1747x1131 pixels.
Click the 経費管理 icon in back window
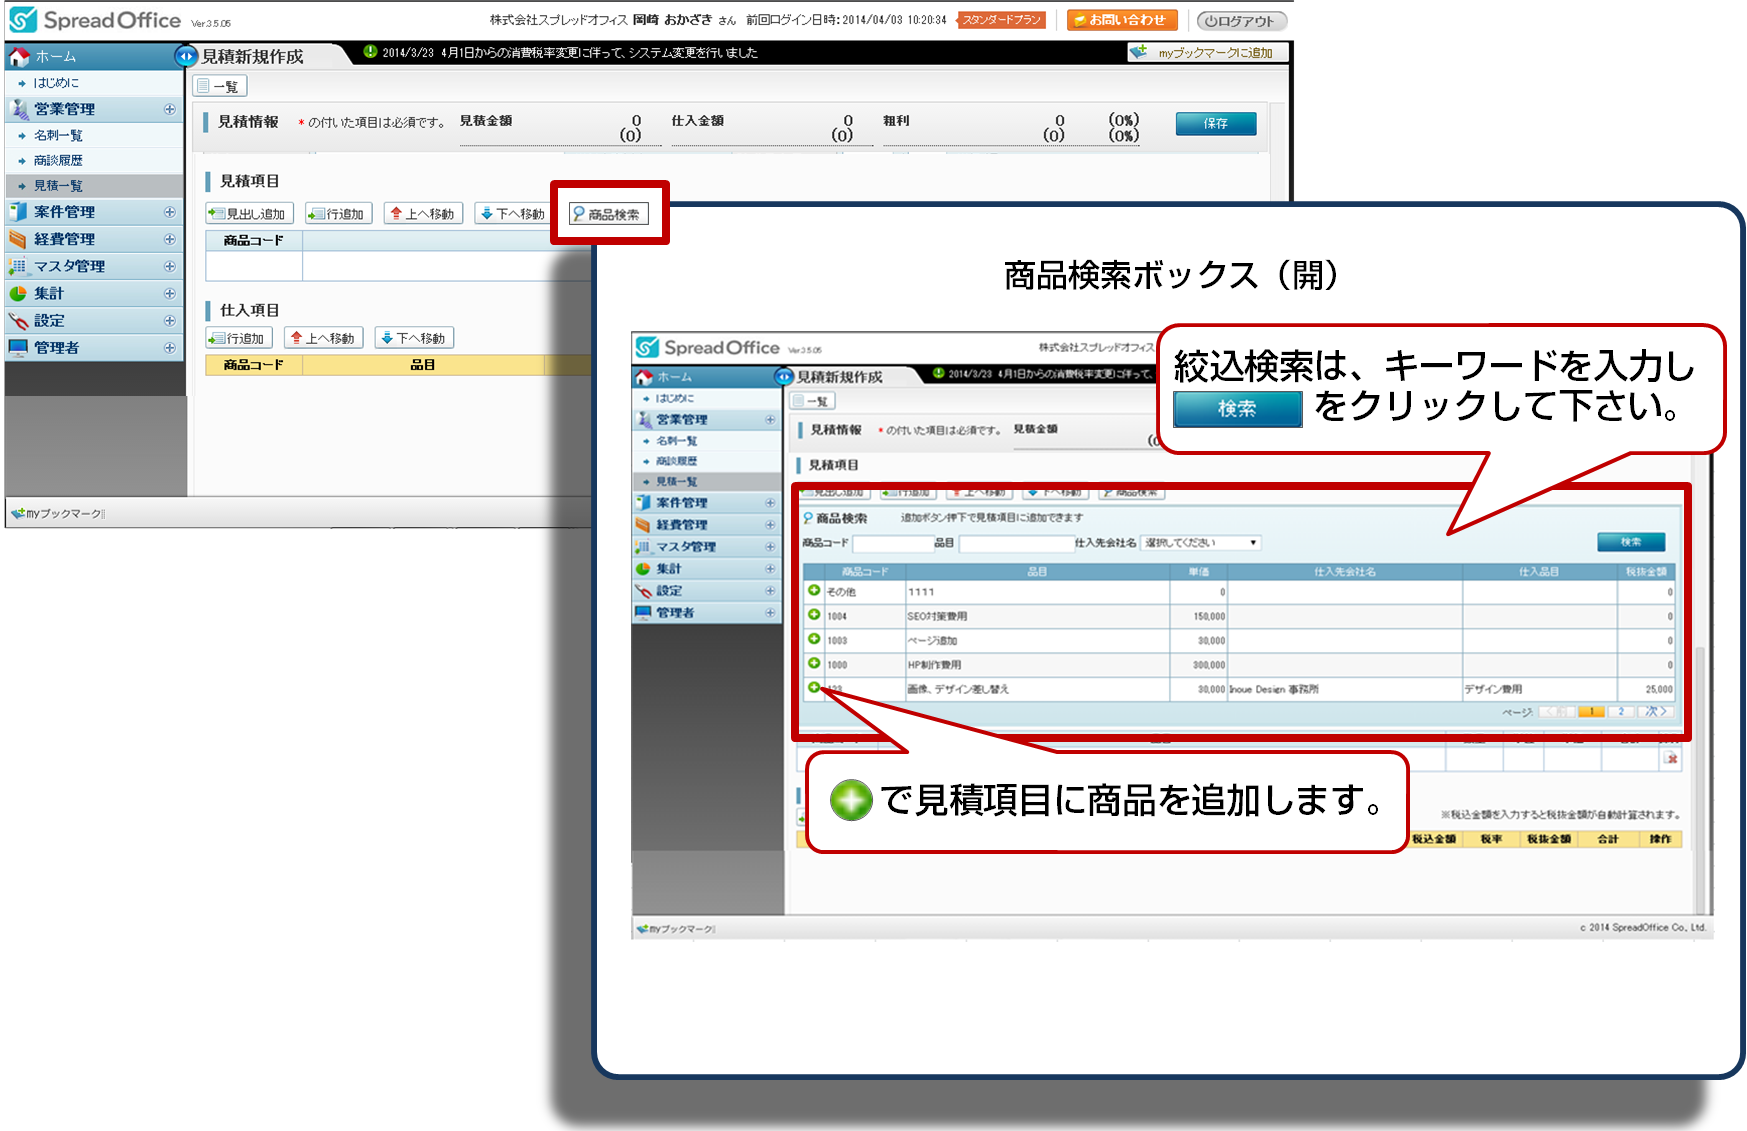(x=18, y=239)
